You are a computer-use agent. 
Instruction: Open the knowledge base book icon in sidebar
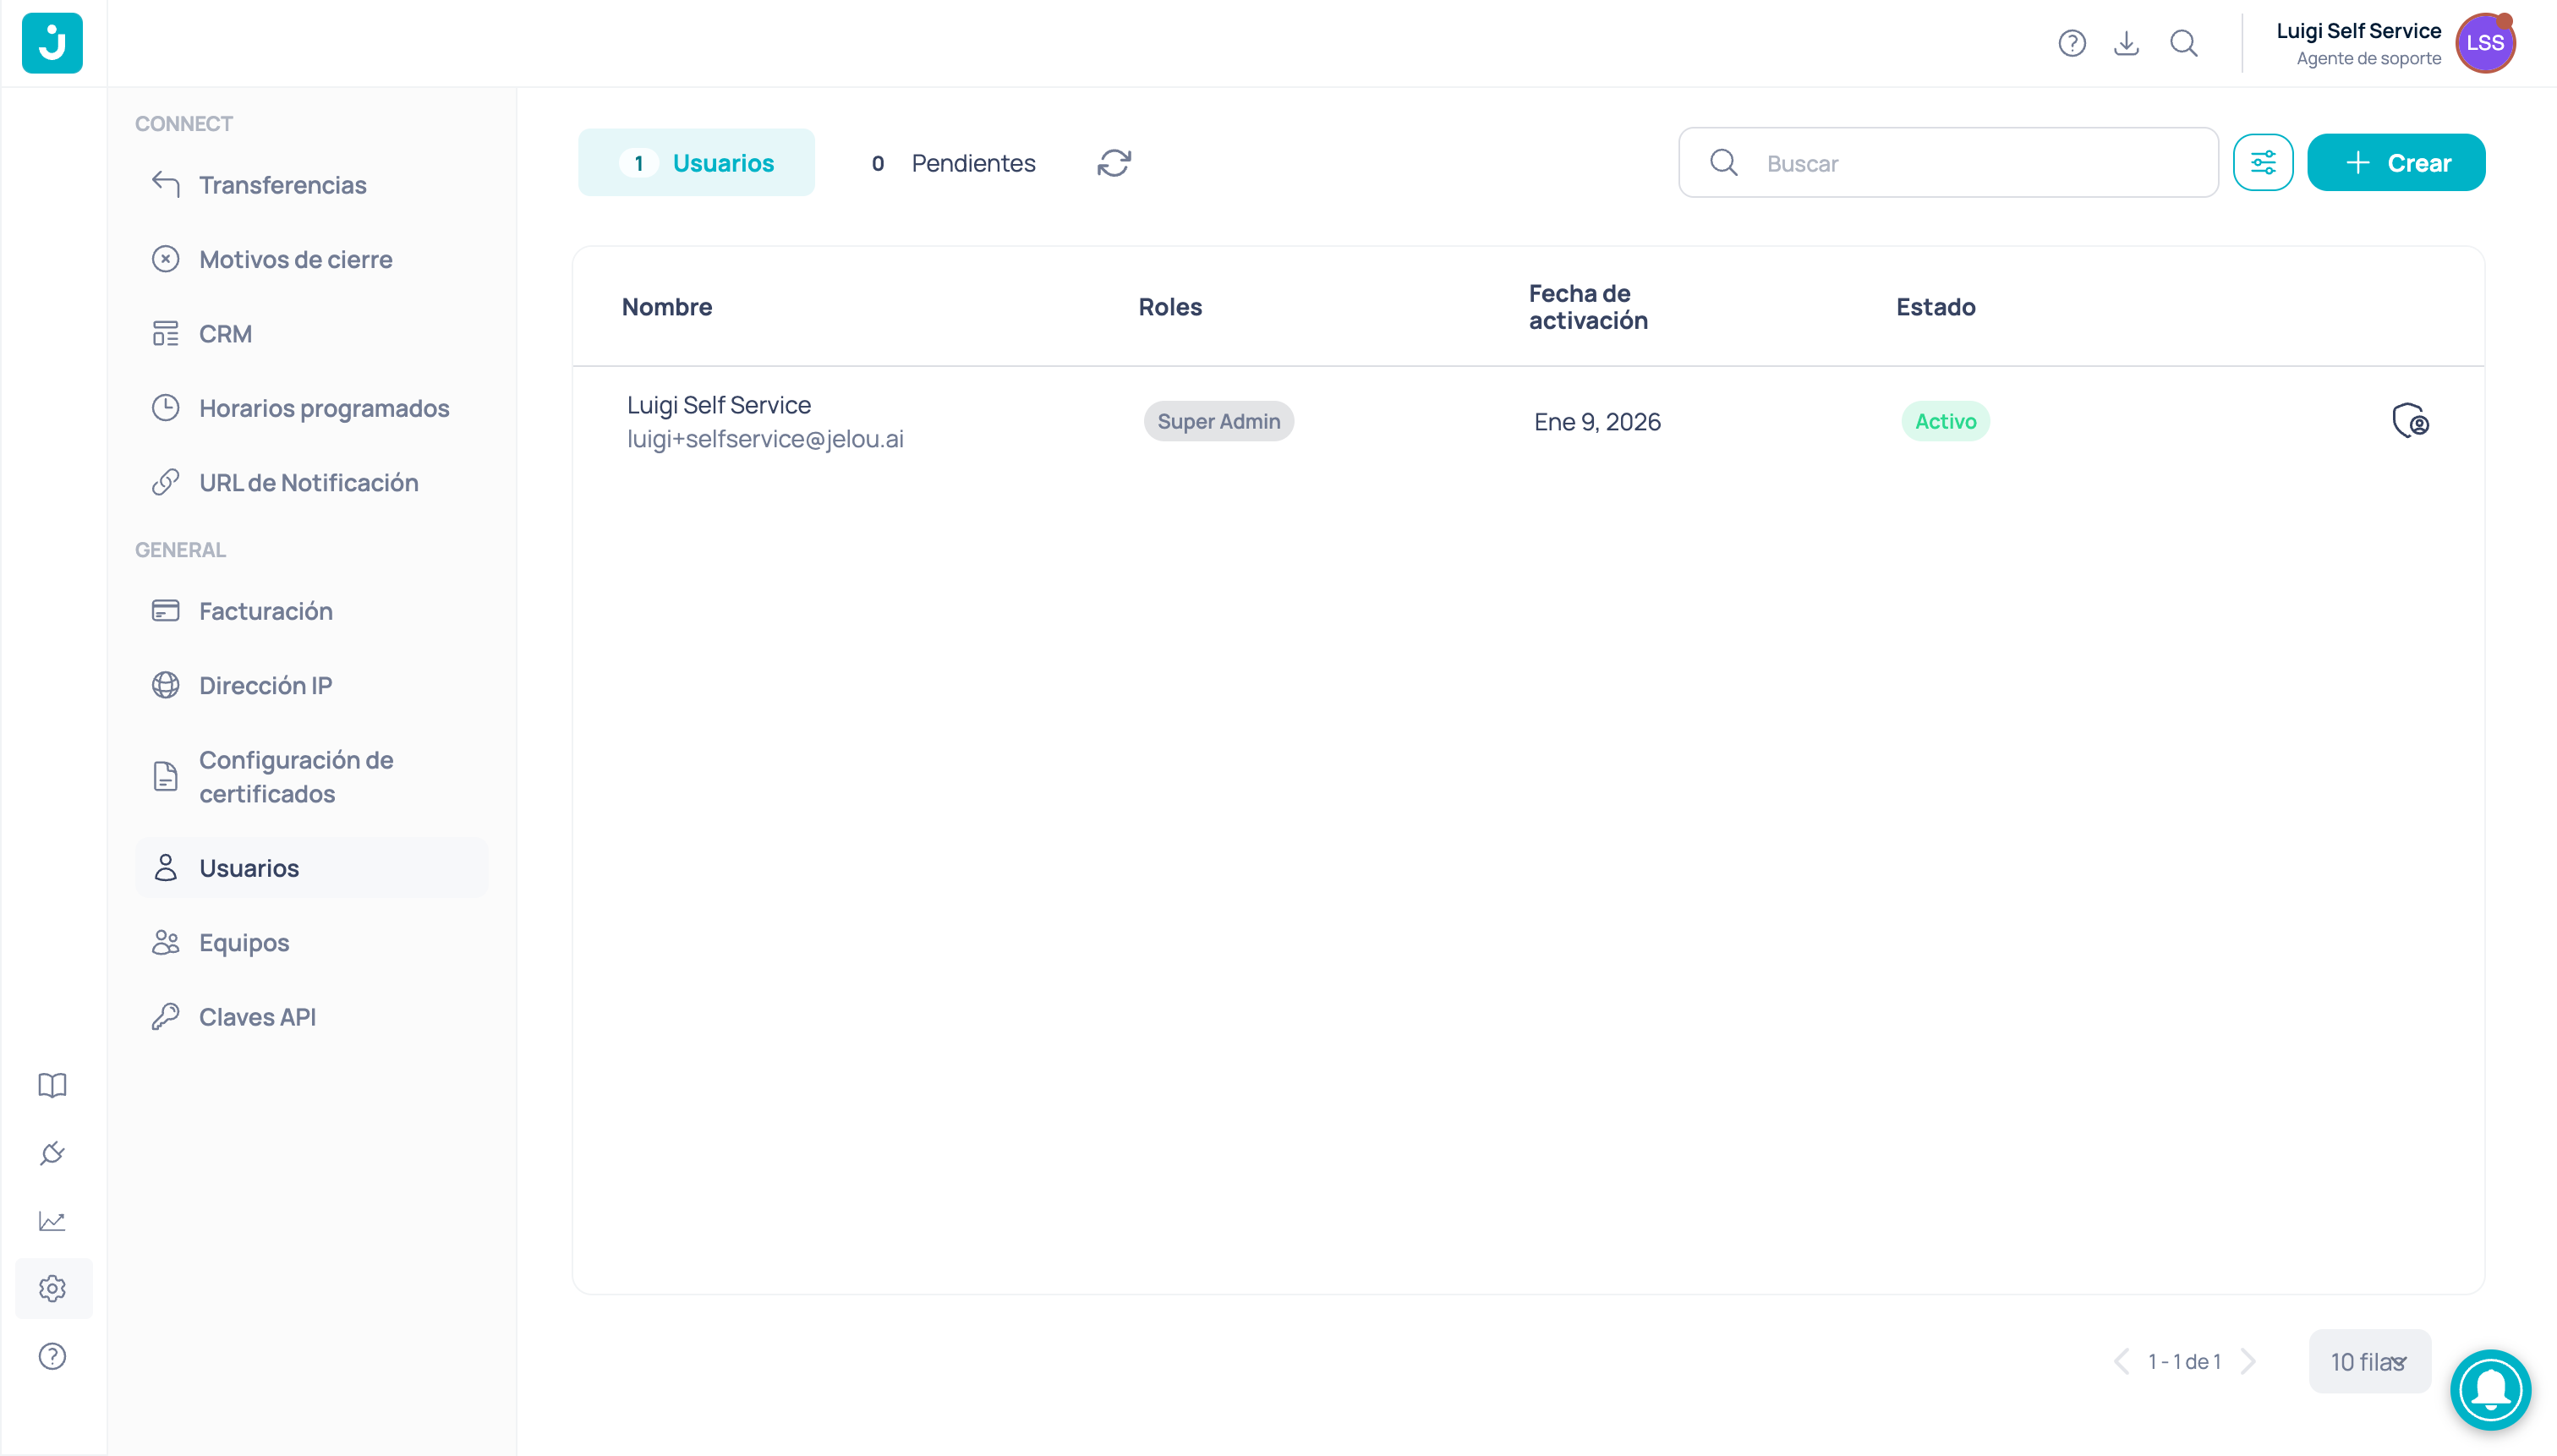point(52,1085)
